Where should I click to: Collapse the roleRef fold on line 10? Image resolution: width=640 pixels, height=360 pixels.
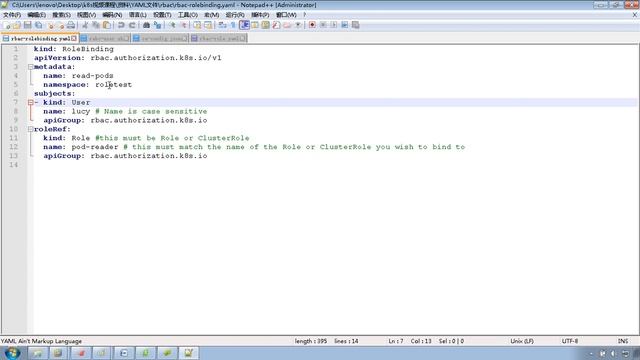31,129
